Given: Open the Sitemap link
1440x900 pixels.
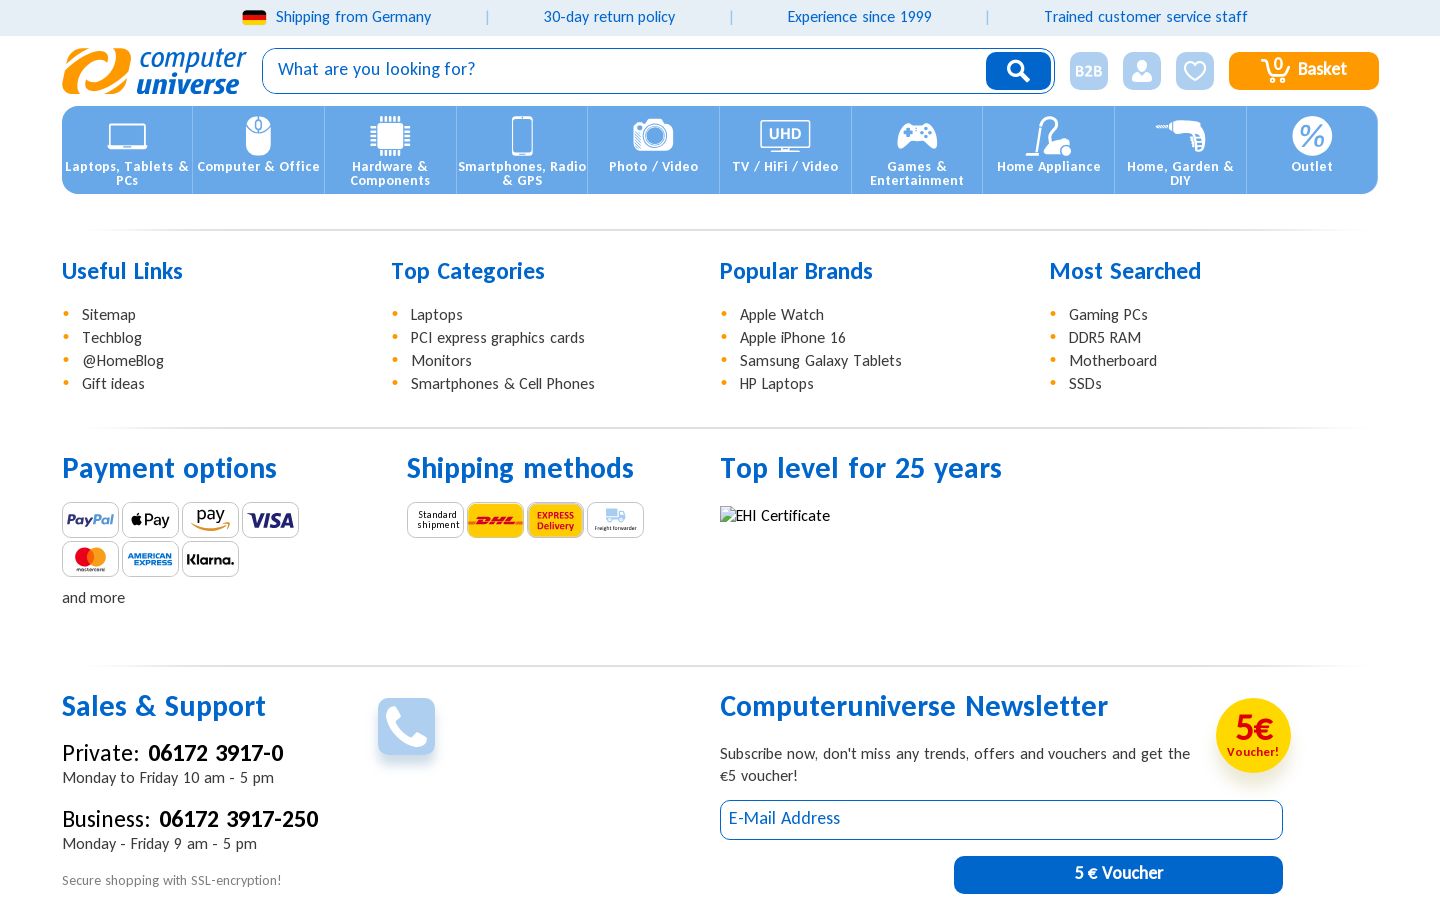Looking at the screenshot, I should (109, 315).
